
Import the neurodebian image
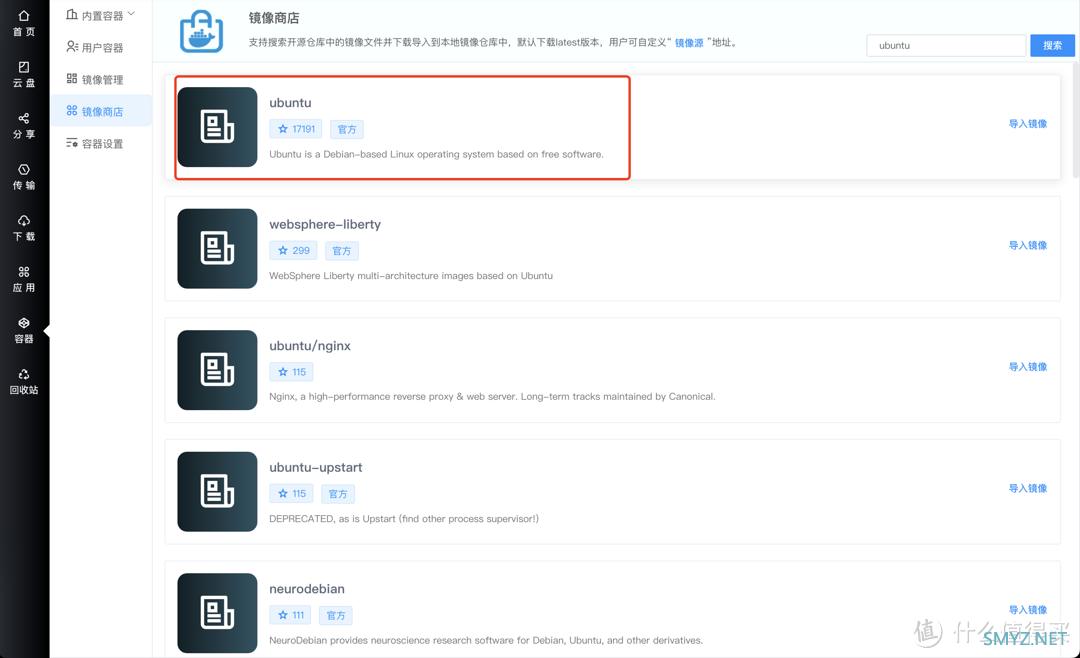(1028, 610)
